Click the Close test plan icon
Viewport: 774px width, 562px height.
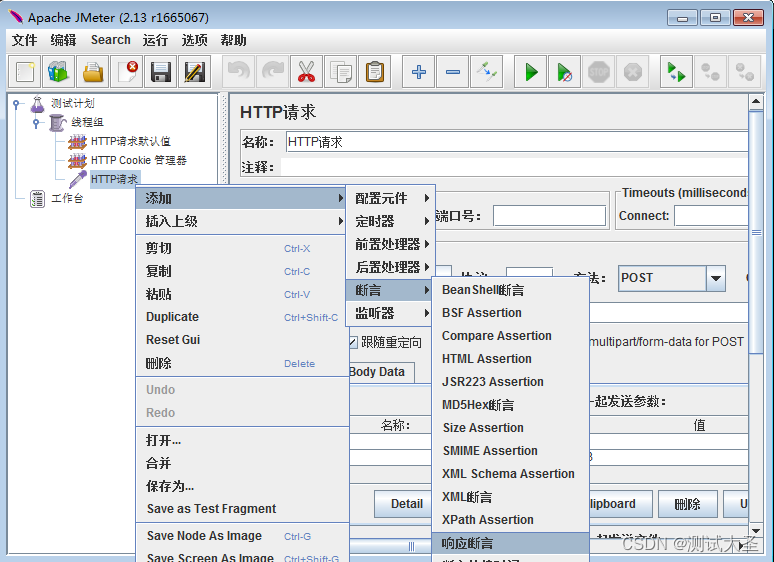pyautogui.click(x=127, y=72)
